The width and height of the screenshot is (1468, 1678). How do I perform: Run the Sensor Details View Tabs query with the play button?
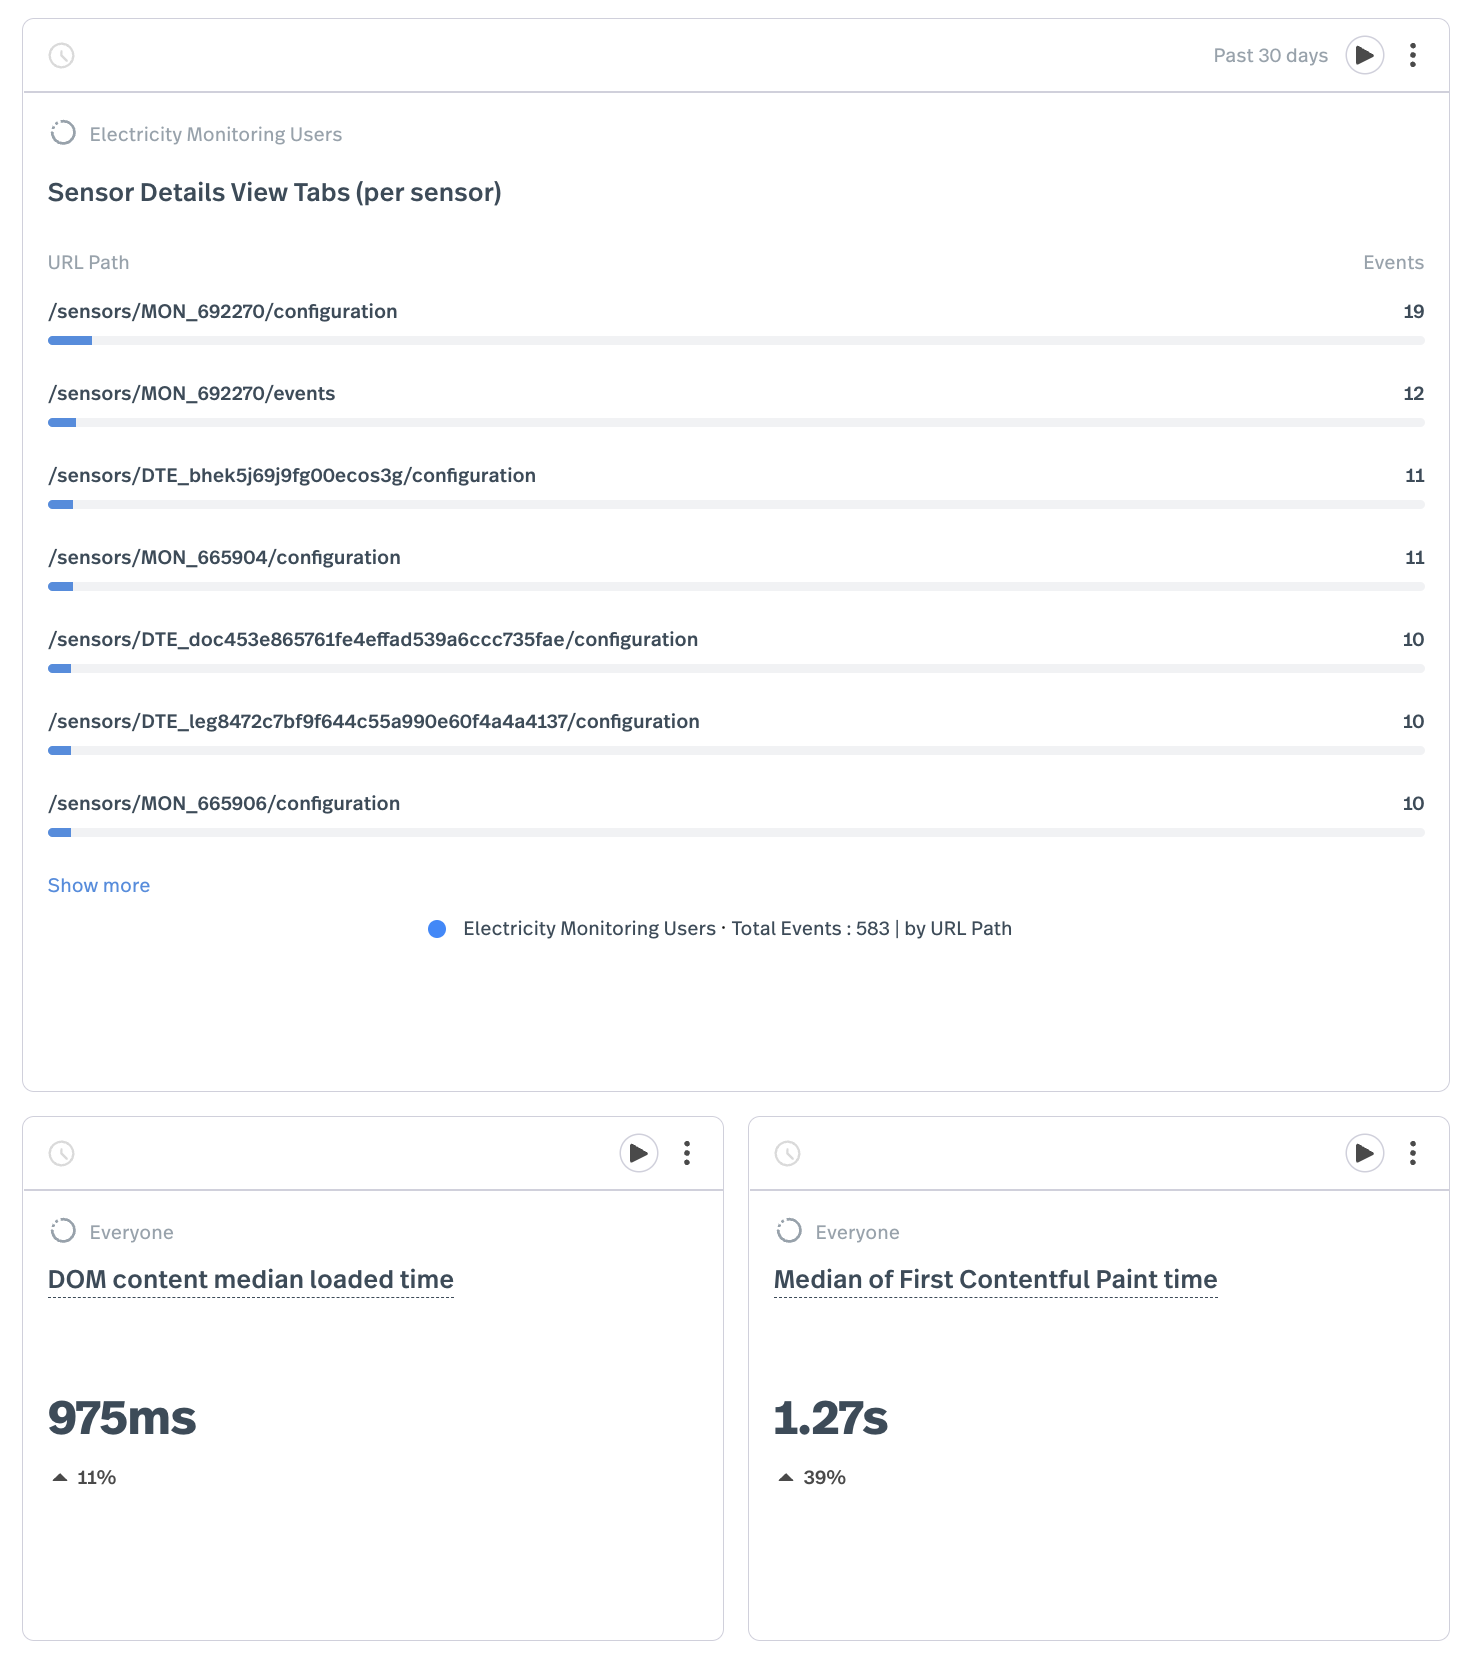(1364, 55)
